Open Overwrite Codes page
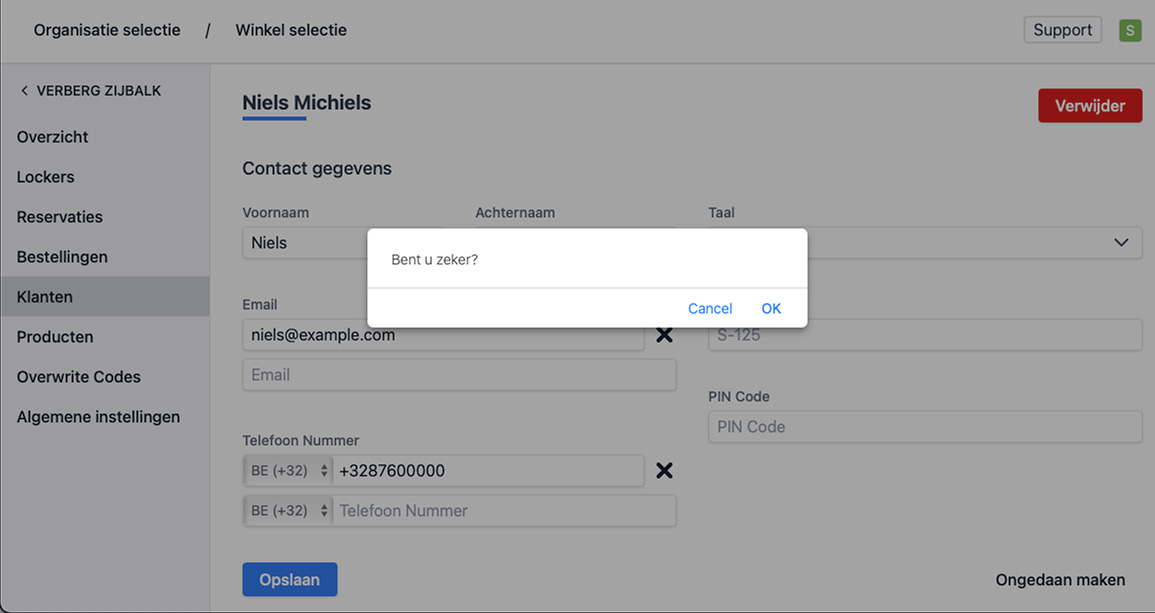This screenshot has width=1155, height=613. click(x=79, y=377)
